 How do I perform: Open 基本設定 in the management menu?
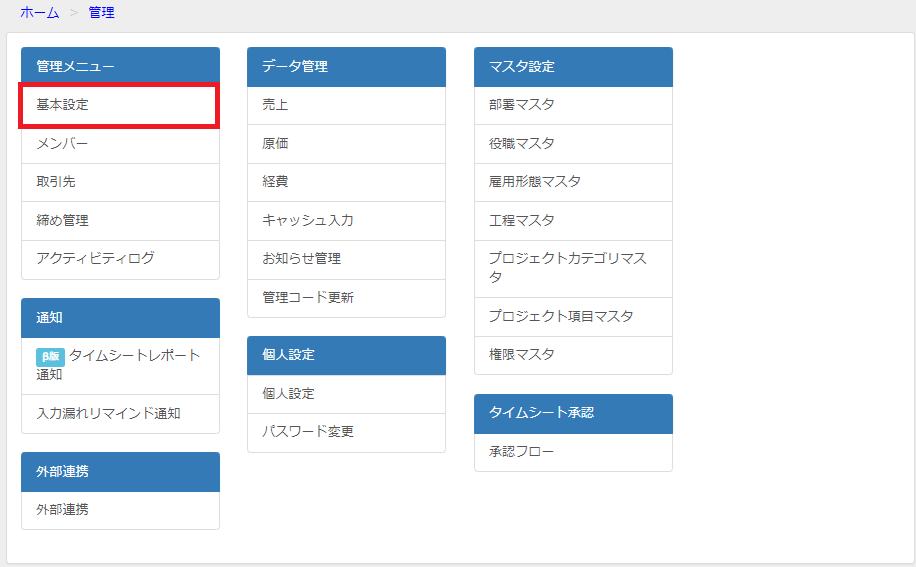(x=120, y=105)
